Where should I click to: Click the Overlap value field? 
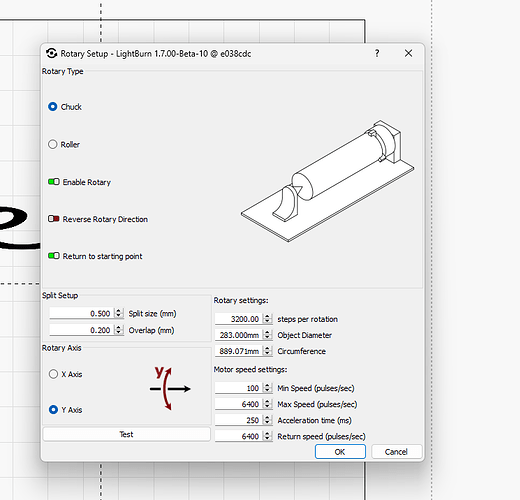tap(82, 330)
